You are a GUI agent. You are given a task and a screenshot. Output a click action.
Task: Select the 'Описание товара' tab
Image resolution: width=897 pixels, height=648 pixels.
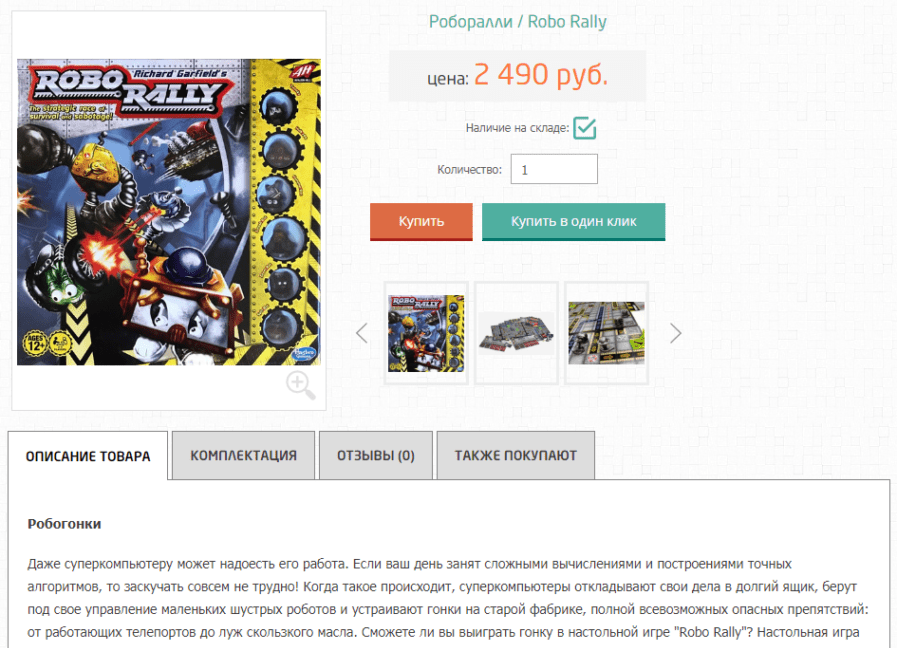(88, 456)
